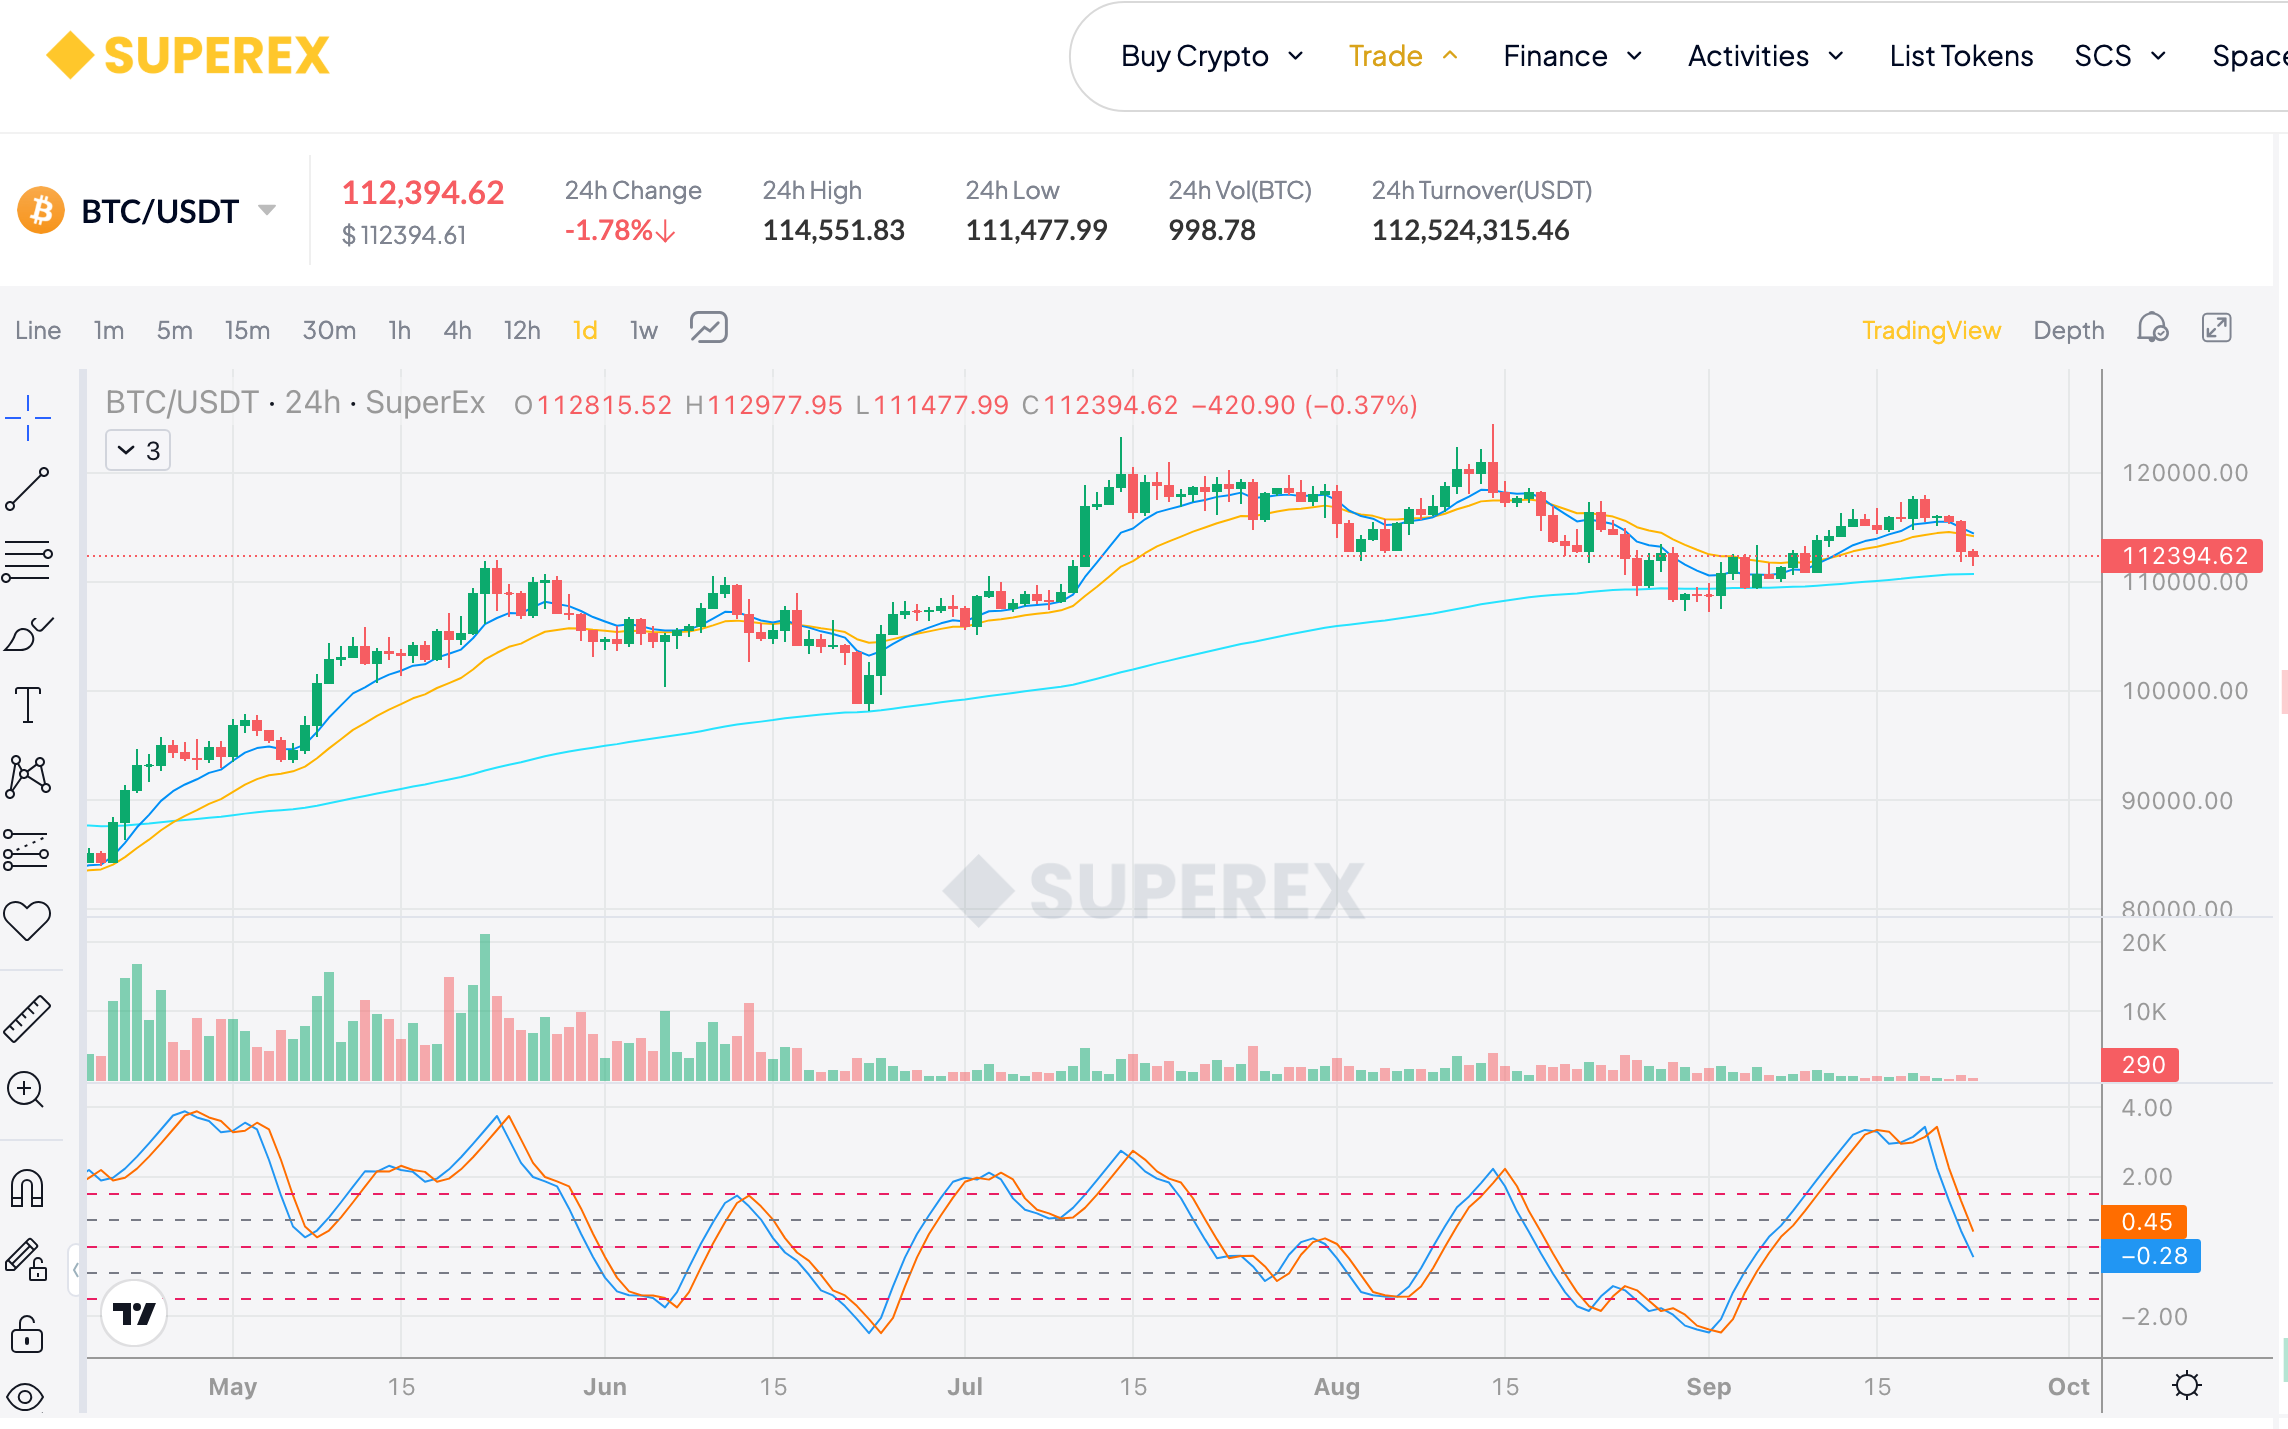Image resolution: width=2288 pixels, height=1429 pixels.
Task: Toggle lock all drawing tools
Action: [27, 1334]
